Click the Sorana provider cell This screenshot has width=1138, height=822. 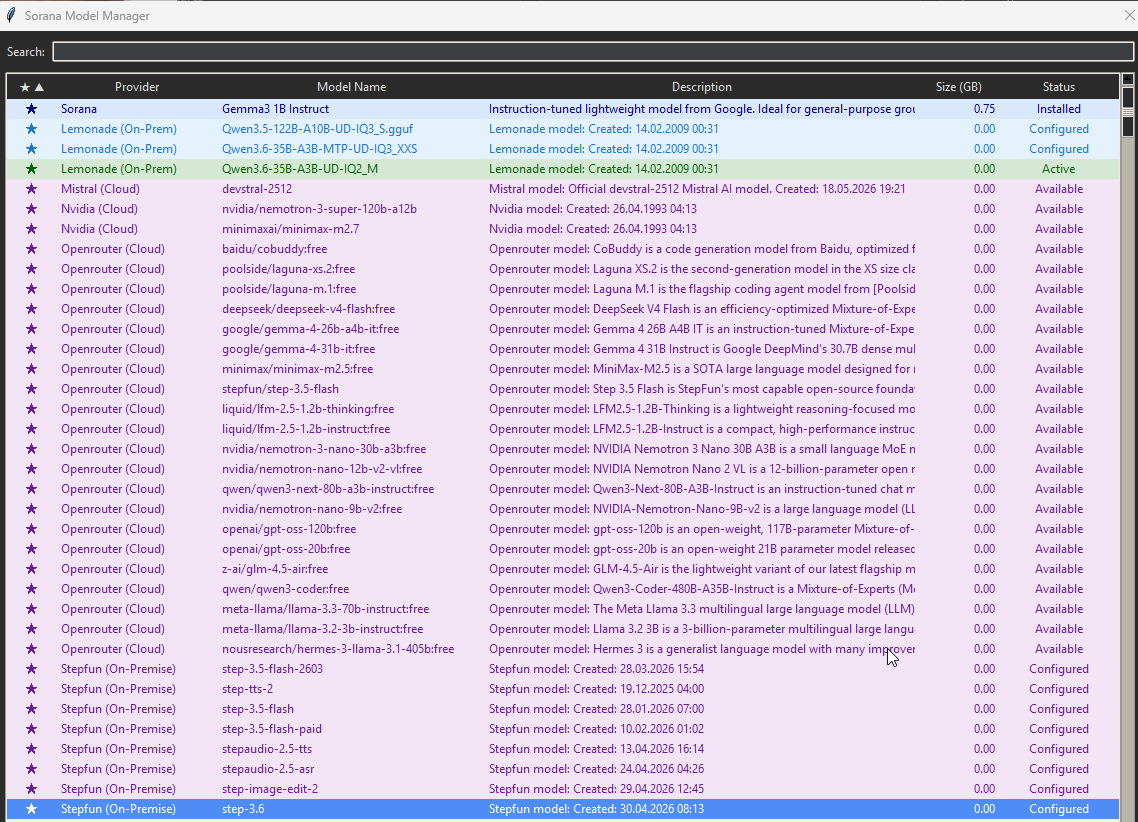coord(78,109)
